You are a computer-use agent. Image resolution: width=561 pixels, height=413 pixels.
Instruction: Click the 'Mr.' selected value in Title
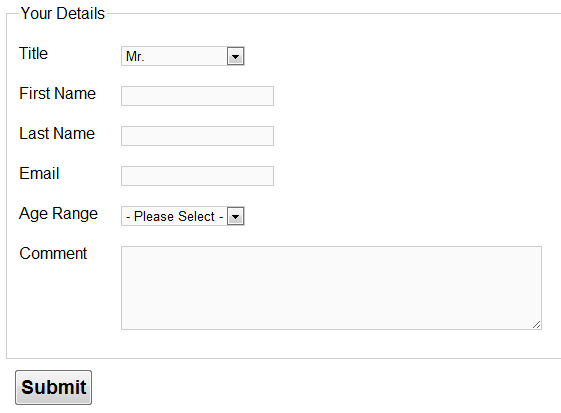[135, 57]
